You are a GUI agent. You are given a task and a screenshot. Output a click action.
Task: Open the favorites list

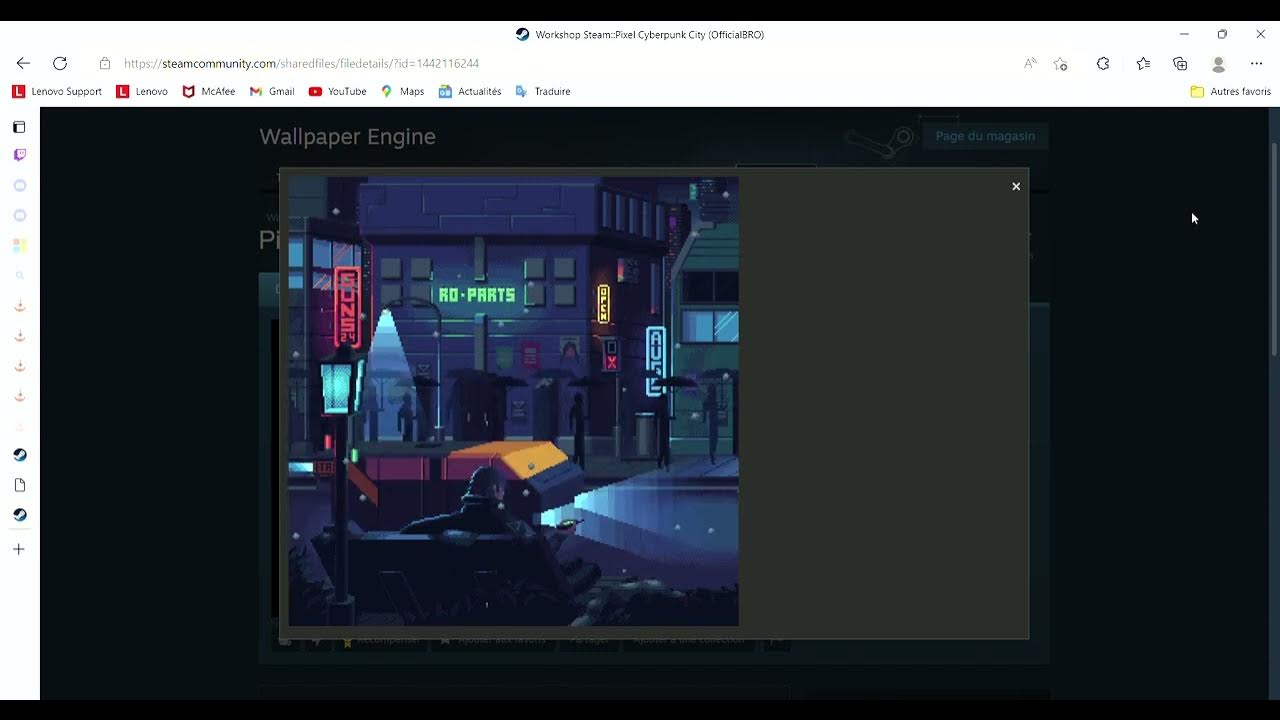[x=1143, y=63]
